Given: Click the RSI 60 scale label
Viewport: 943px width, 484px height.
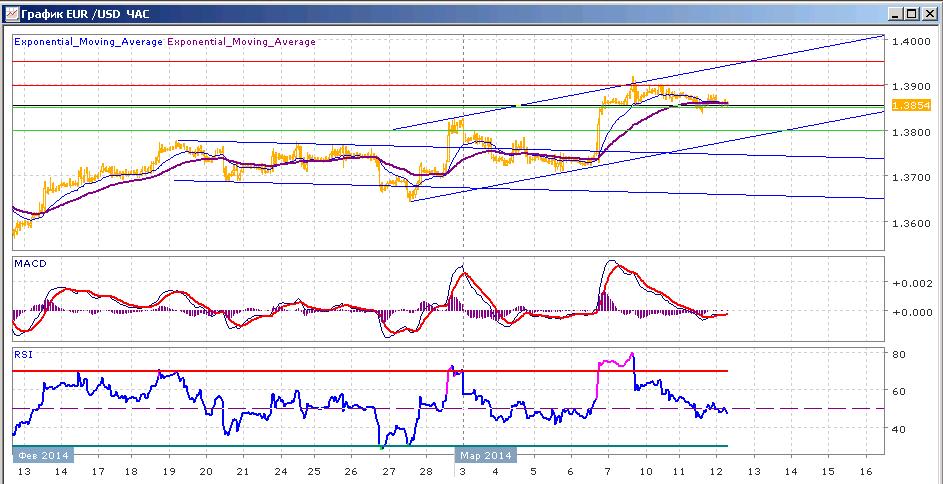Looking at the screenshot, I should point(898,391).
